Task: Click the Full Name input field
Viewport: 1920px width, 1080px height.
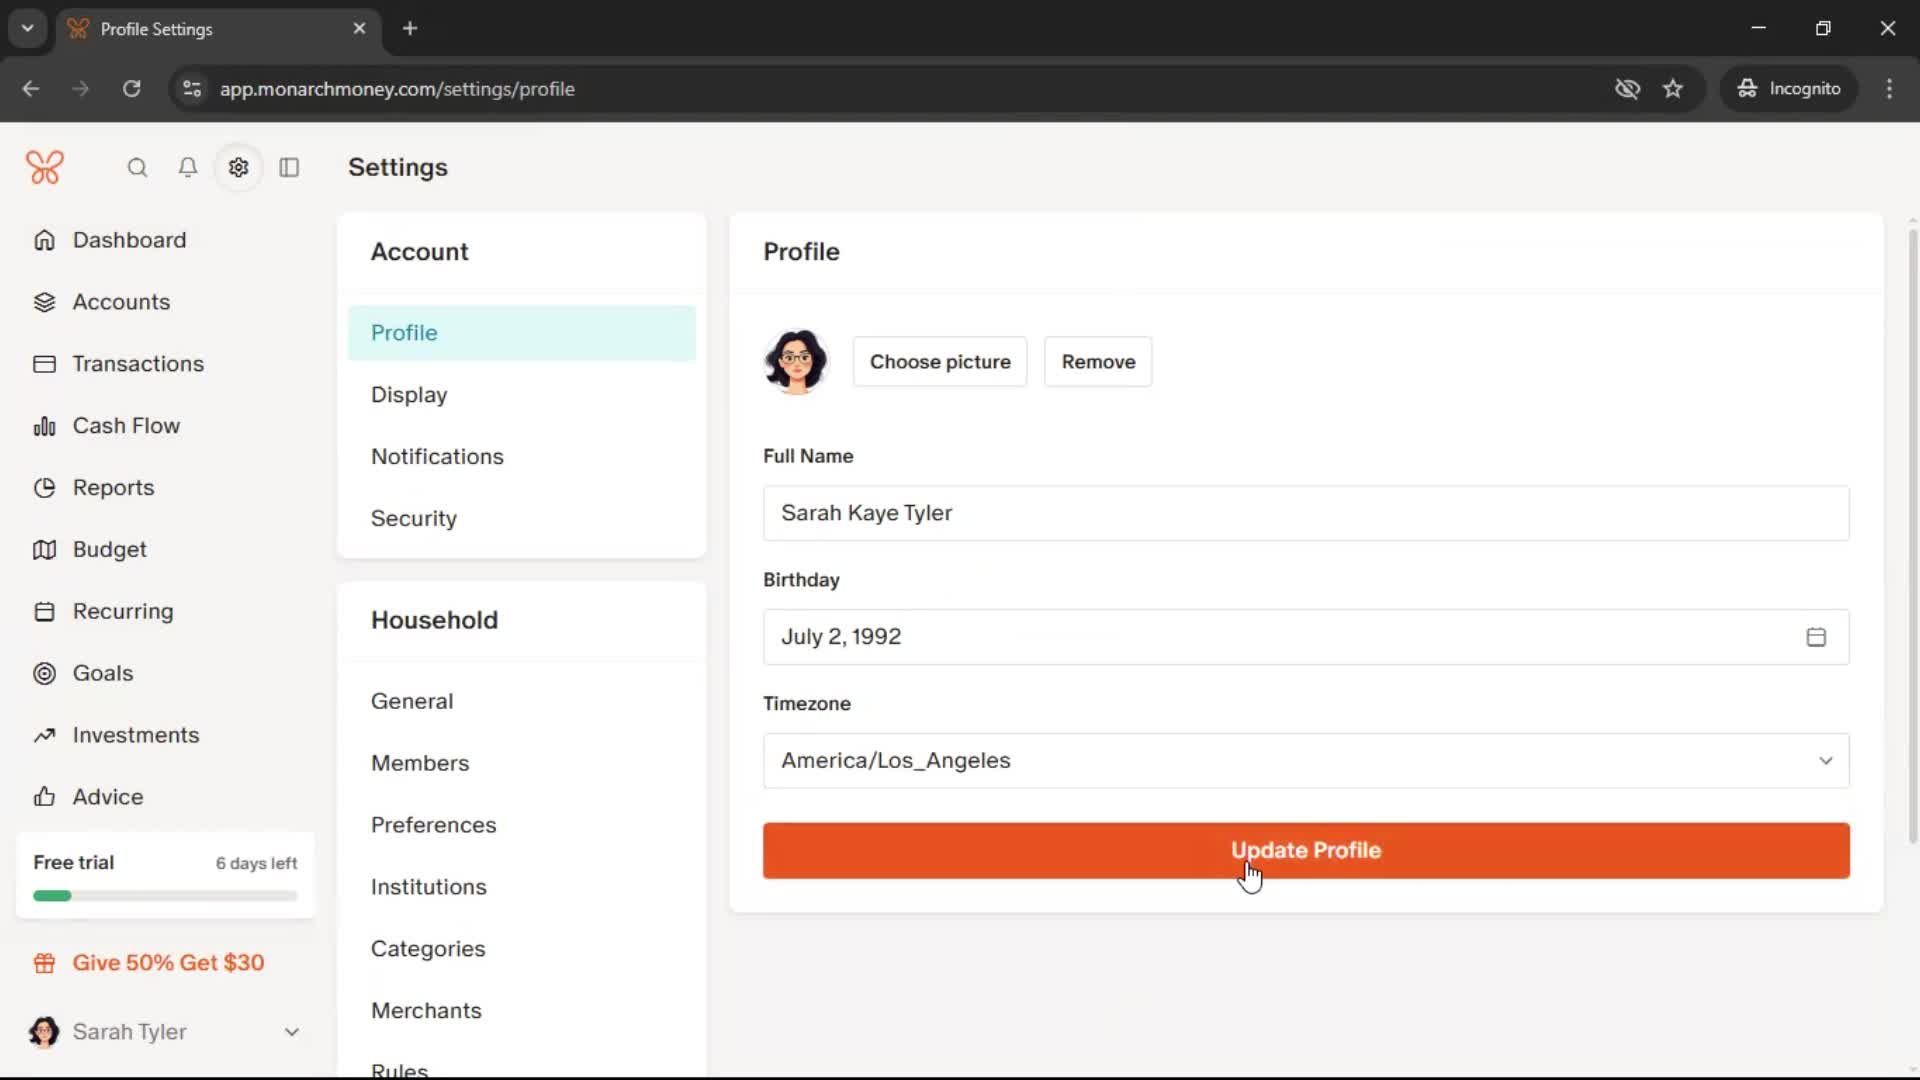Action: tap(1305, 514)
